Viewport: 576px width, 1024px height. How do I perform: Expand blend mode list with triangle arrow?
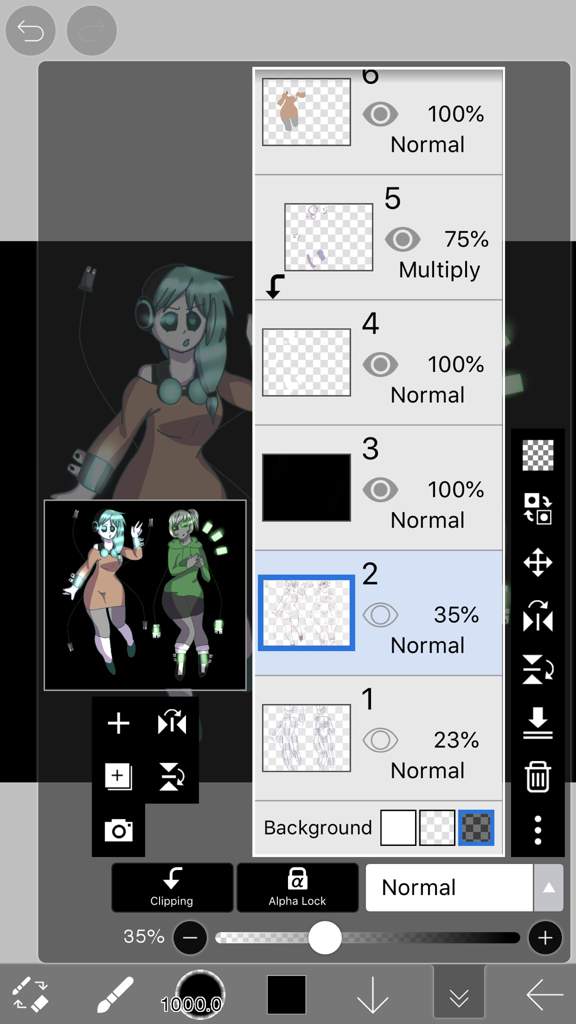pyautogui.click(x=549, y=888)
